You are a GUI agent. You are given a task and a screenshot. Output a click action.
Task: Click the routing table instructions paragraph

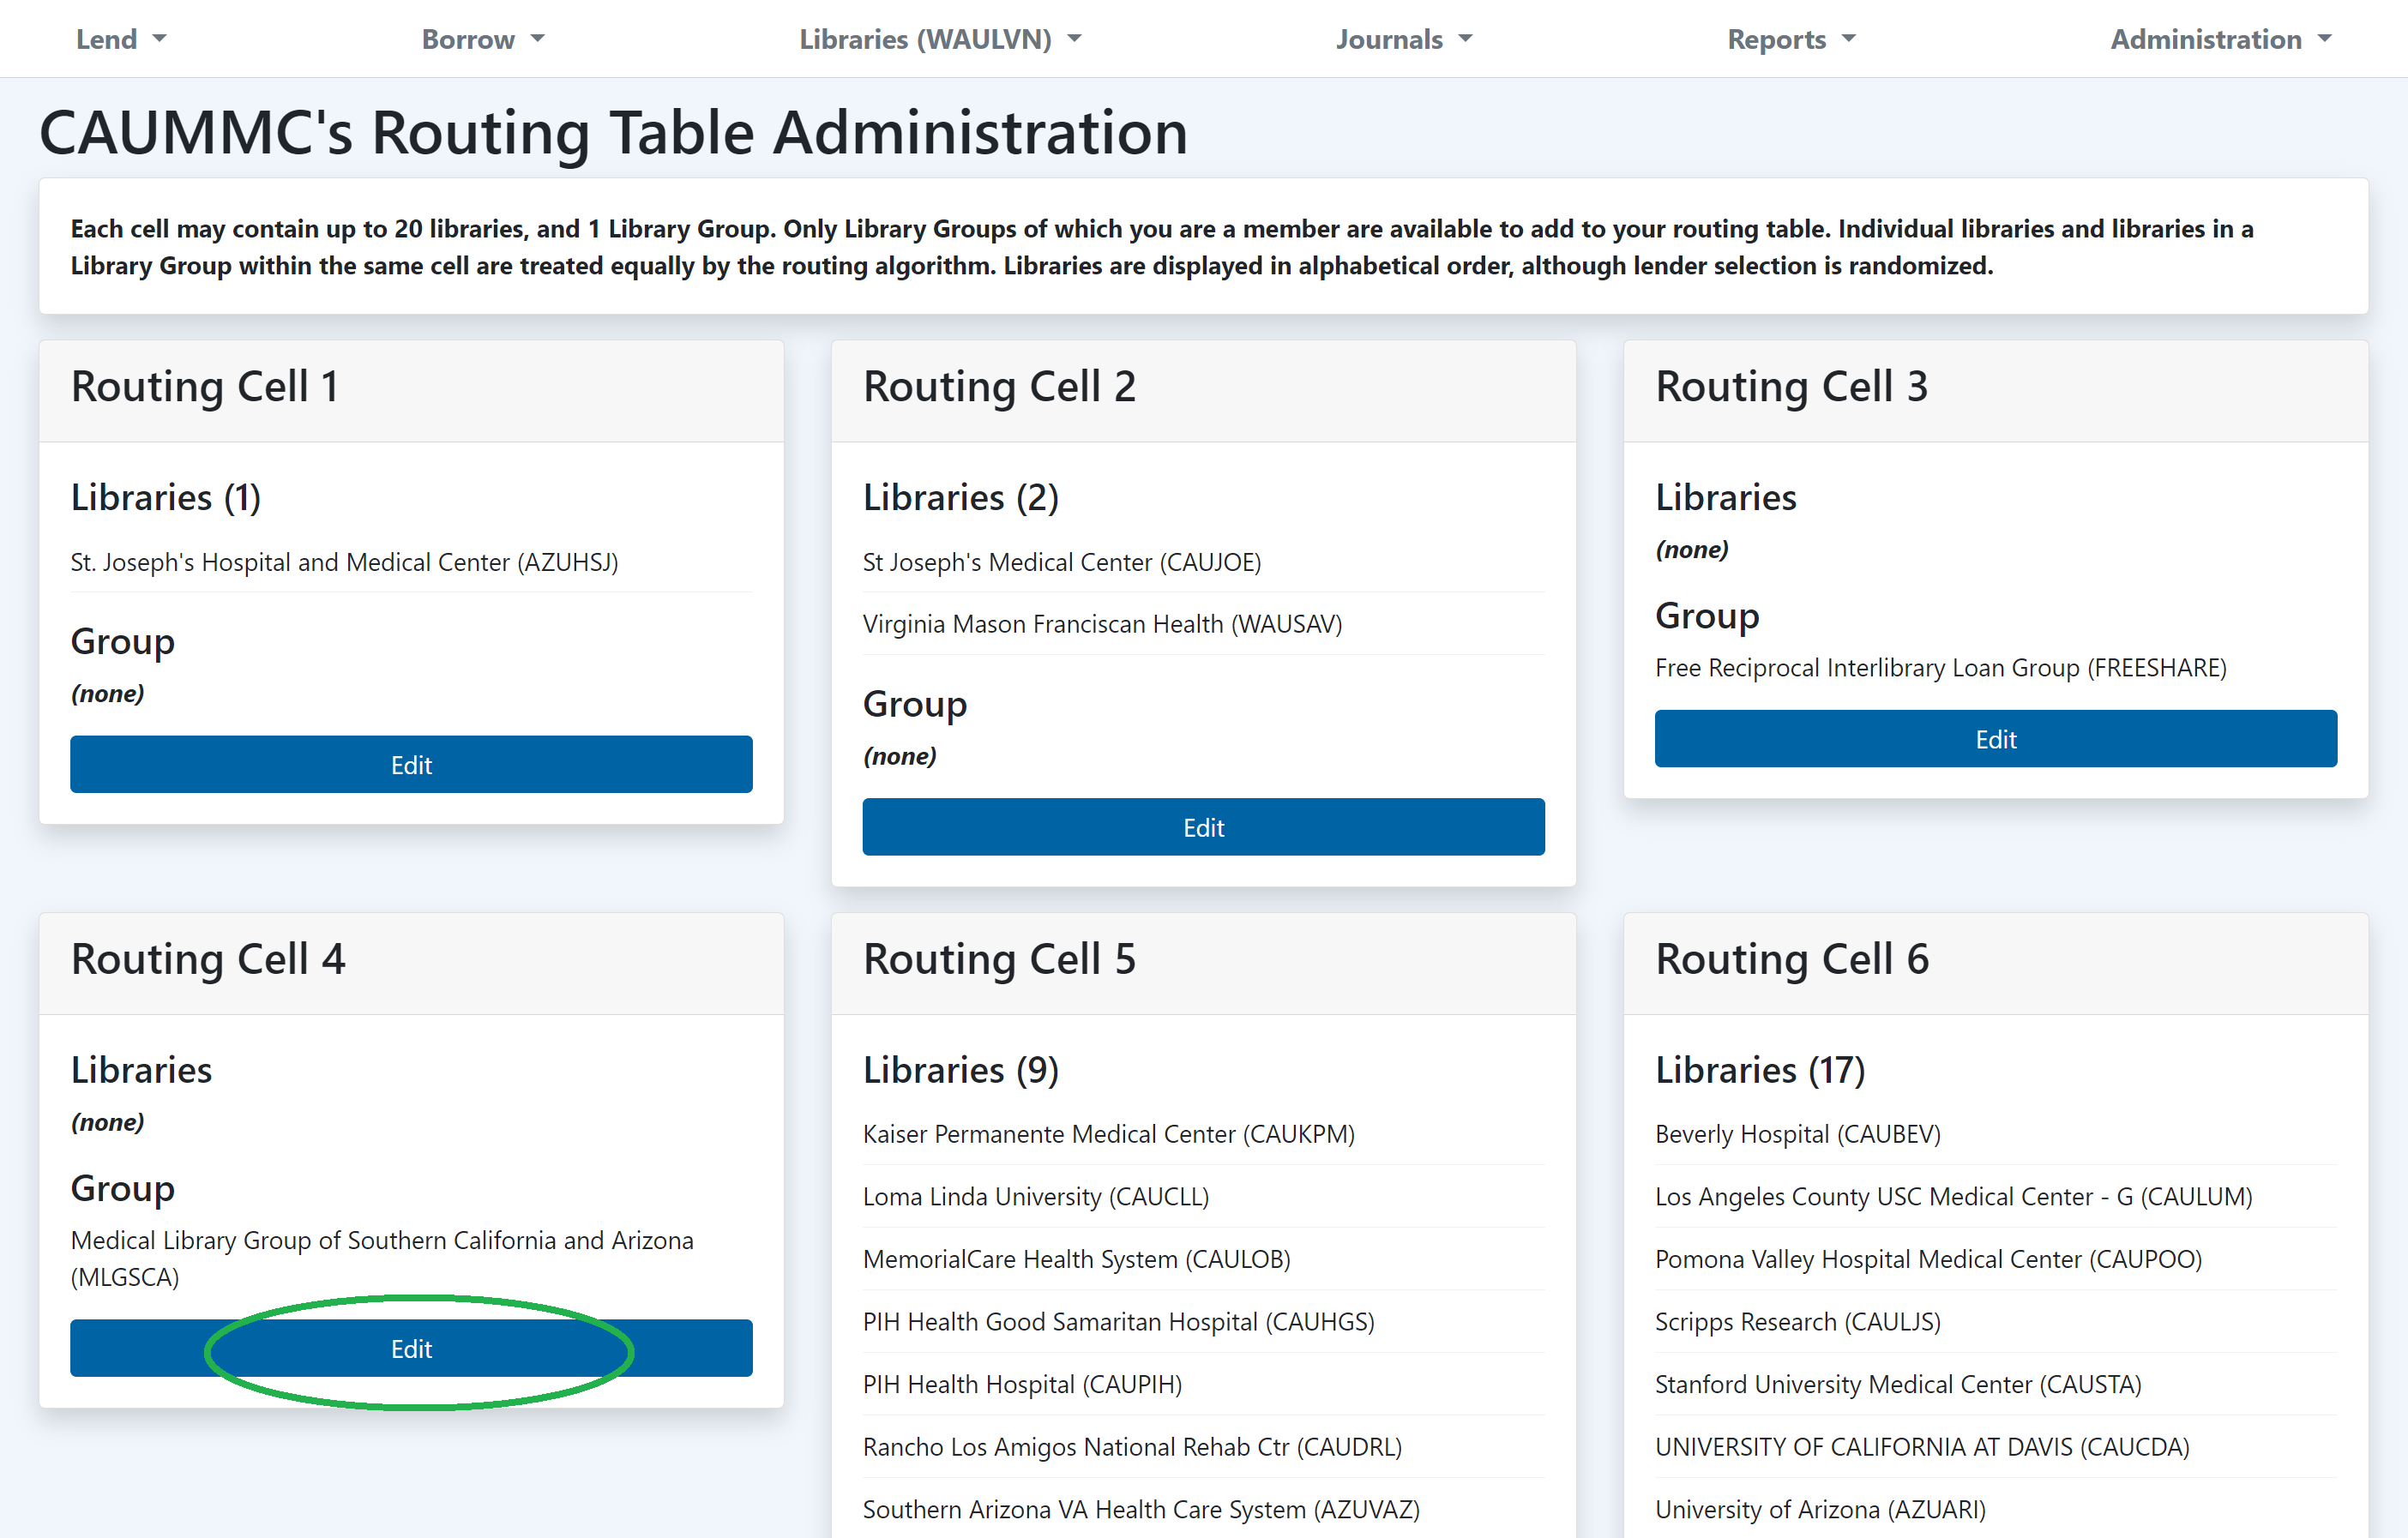coord(1161,247)
